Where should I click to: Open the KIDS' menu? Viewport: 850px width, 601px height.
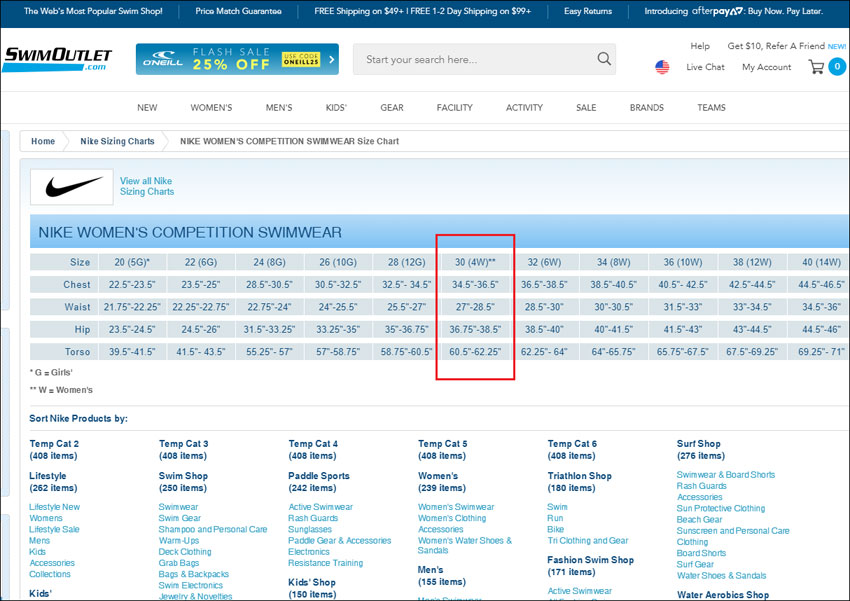(336, 108)
